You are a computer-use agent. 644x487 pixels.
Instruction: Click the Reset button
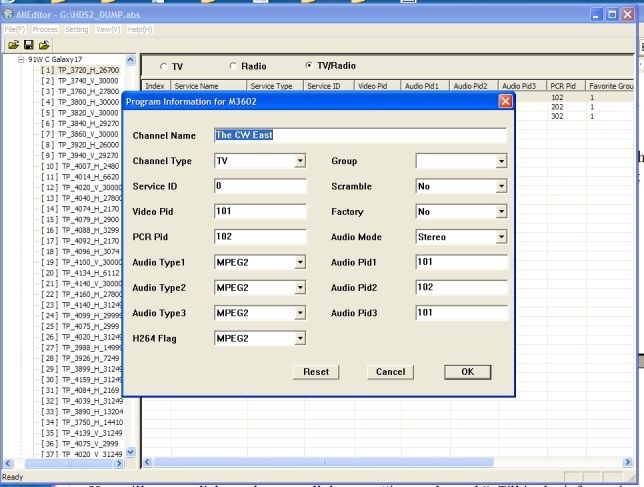pyautogui.click(x=316, y=372)
